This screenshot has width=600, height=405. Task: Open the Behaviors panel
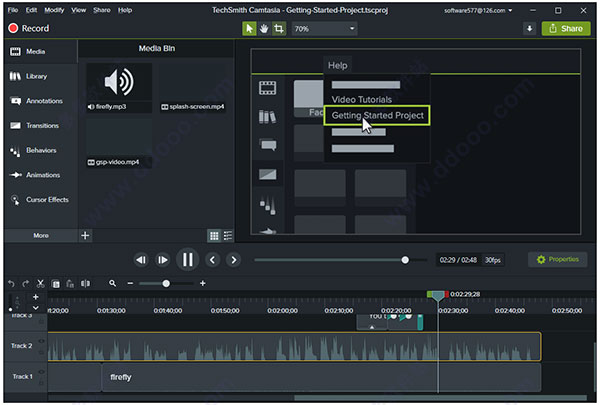(41, 150)
